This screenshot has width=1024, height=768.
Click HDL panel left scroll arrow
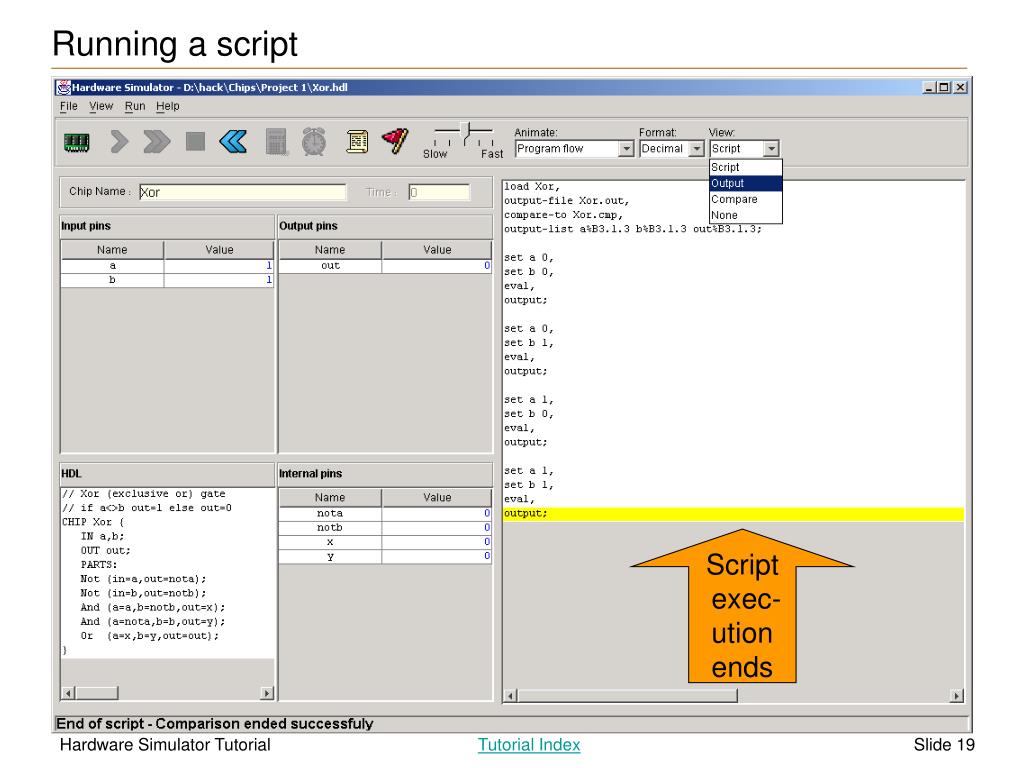coord(69,693)
